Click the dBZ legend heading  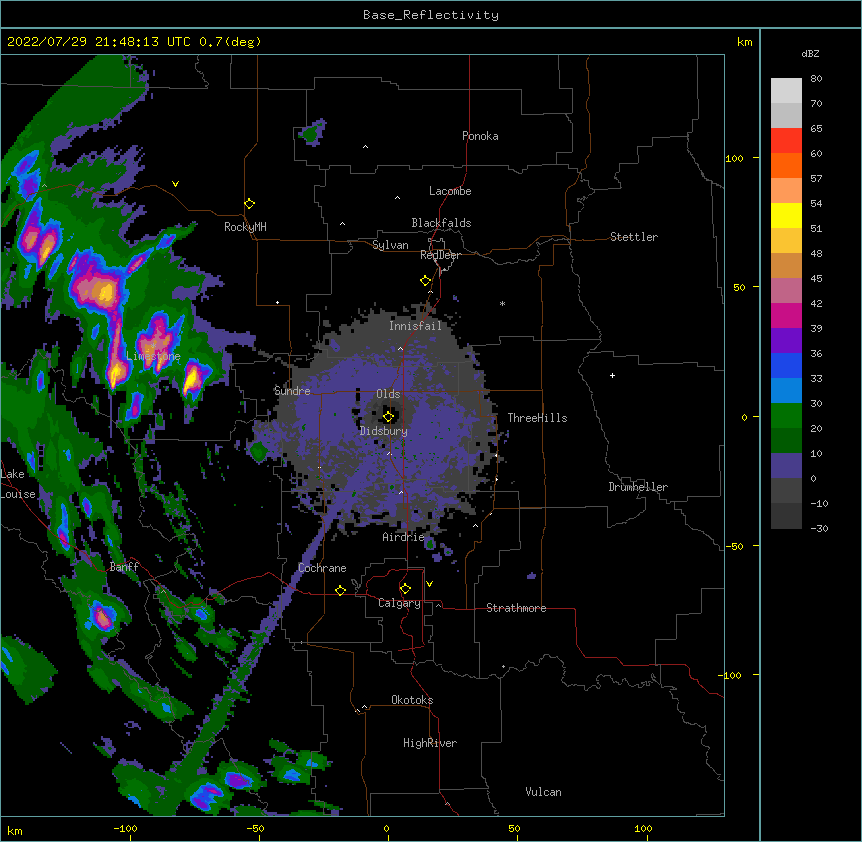pos(810,53)
